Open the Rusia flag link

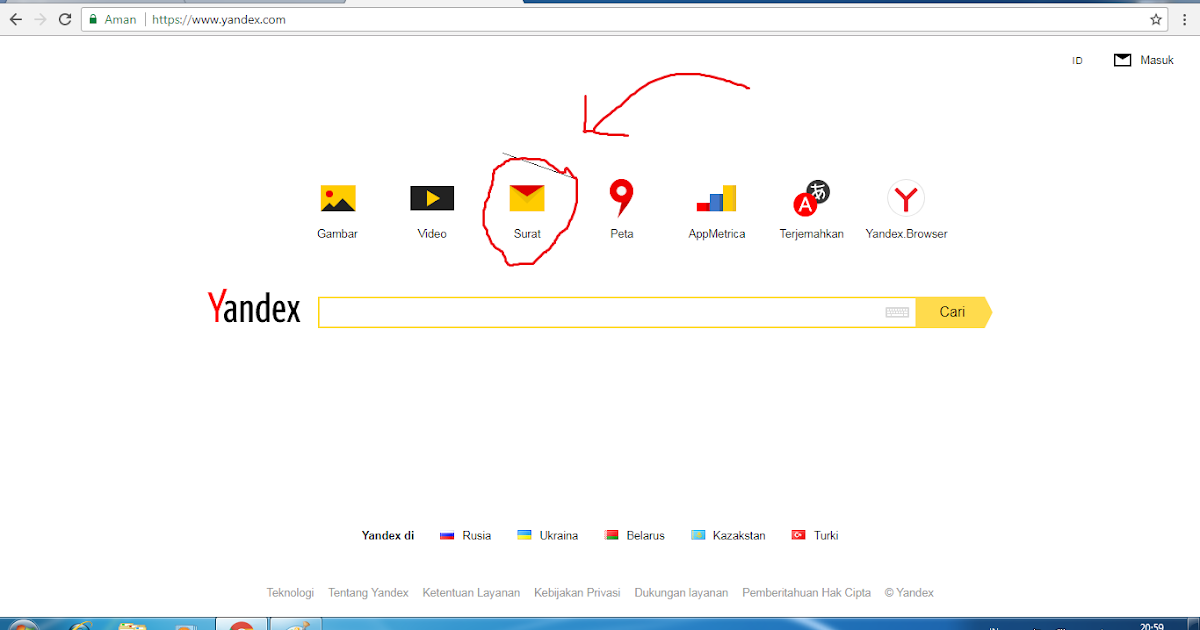[446, 535]
